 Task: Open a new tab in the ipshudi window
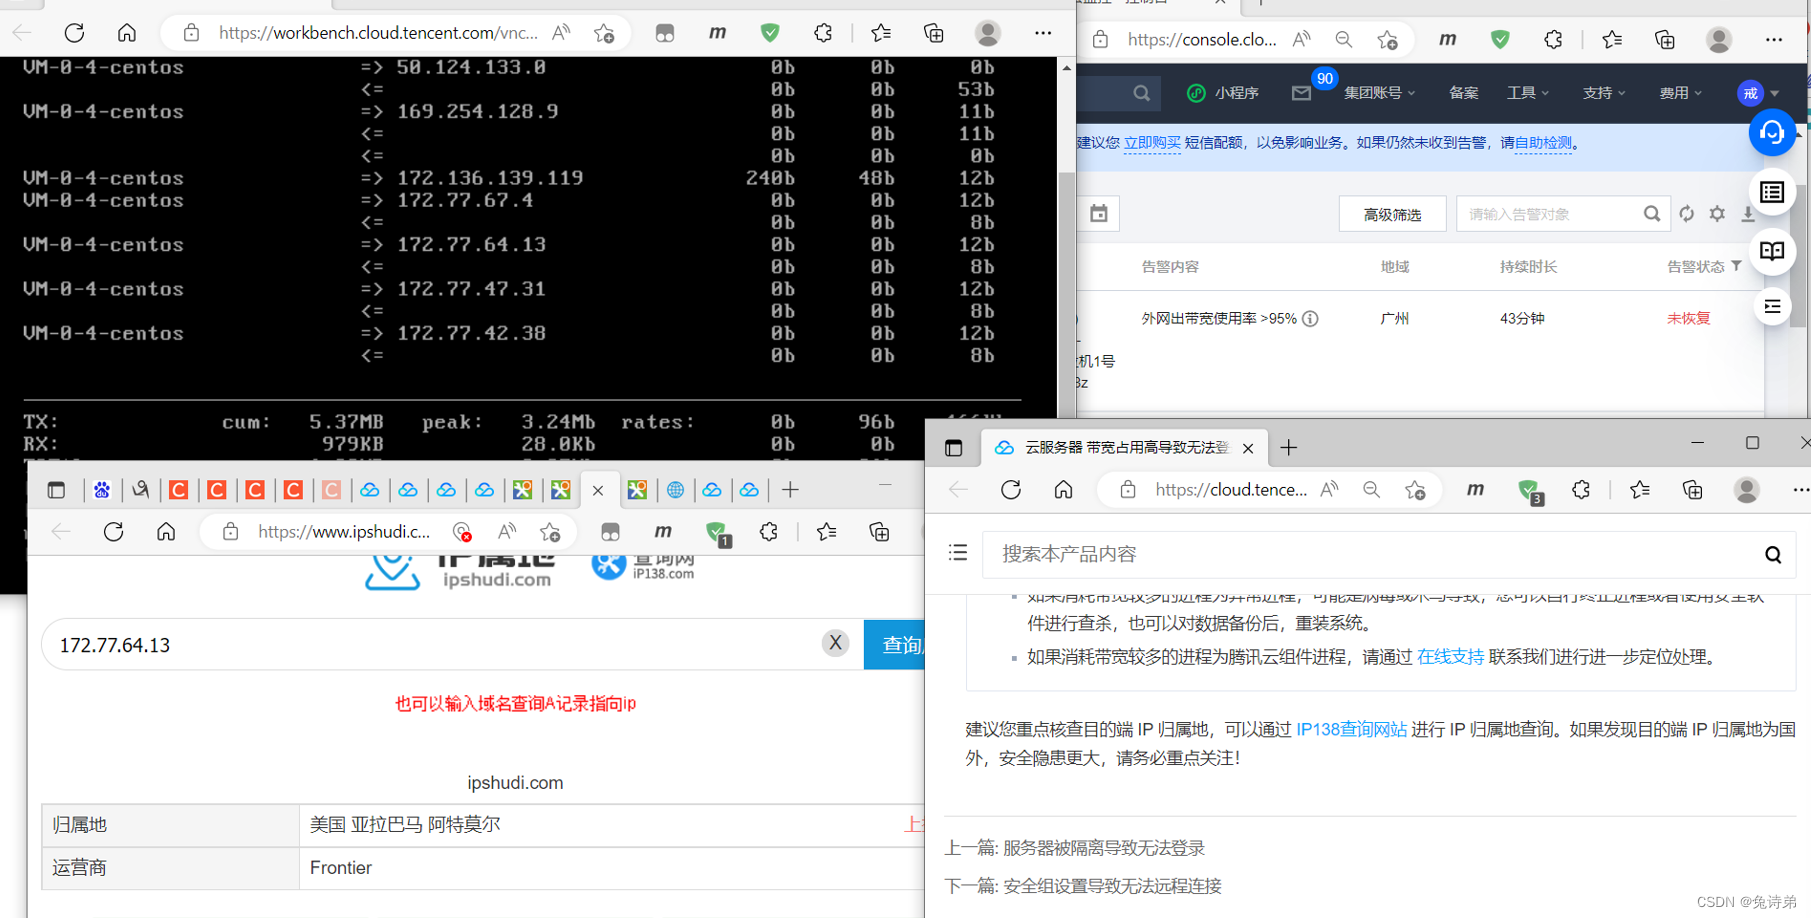click(x=791, y=490)
